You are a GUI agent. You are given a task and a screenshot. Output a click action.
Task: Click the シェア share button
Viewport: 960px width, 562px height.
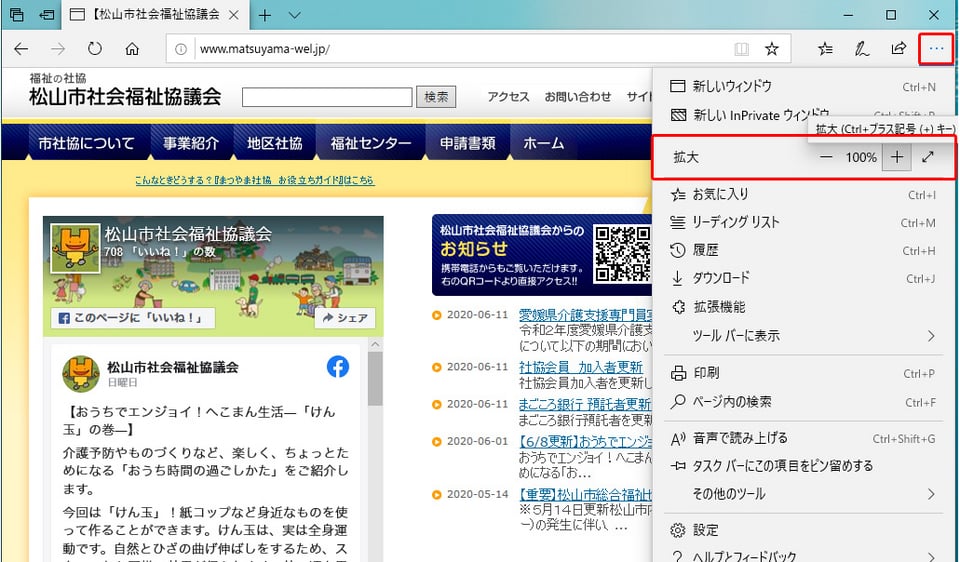345,318
